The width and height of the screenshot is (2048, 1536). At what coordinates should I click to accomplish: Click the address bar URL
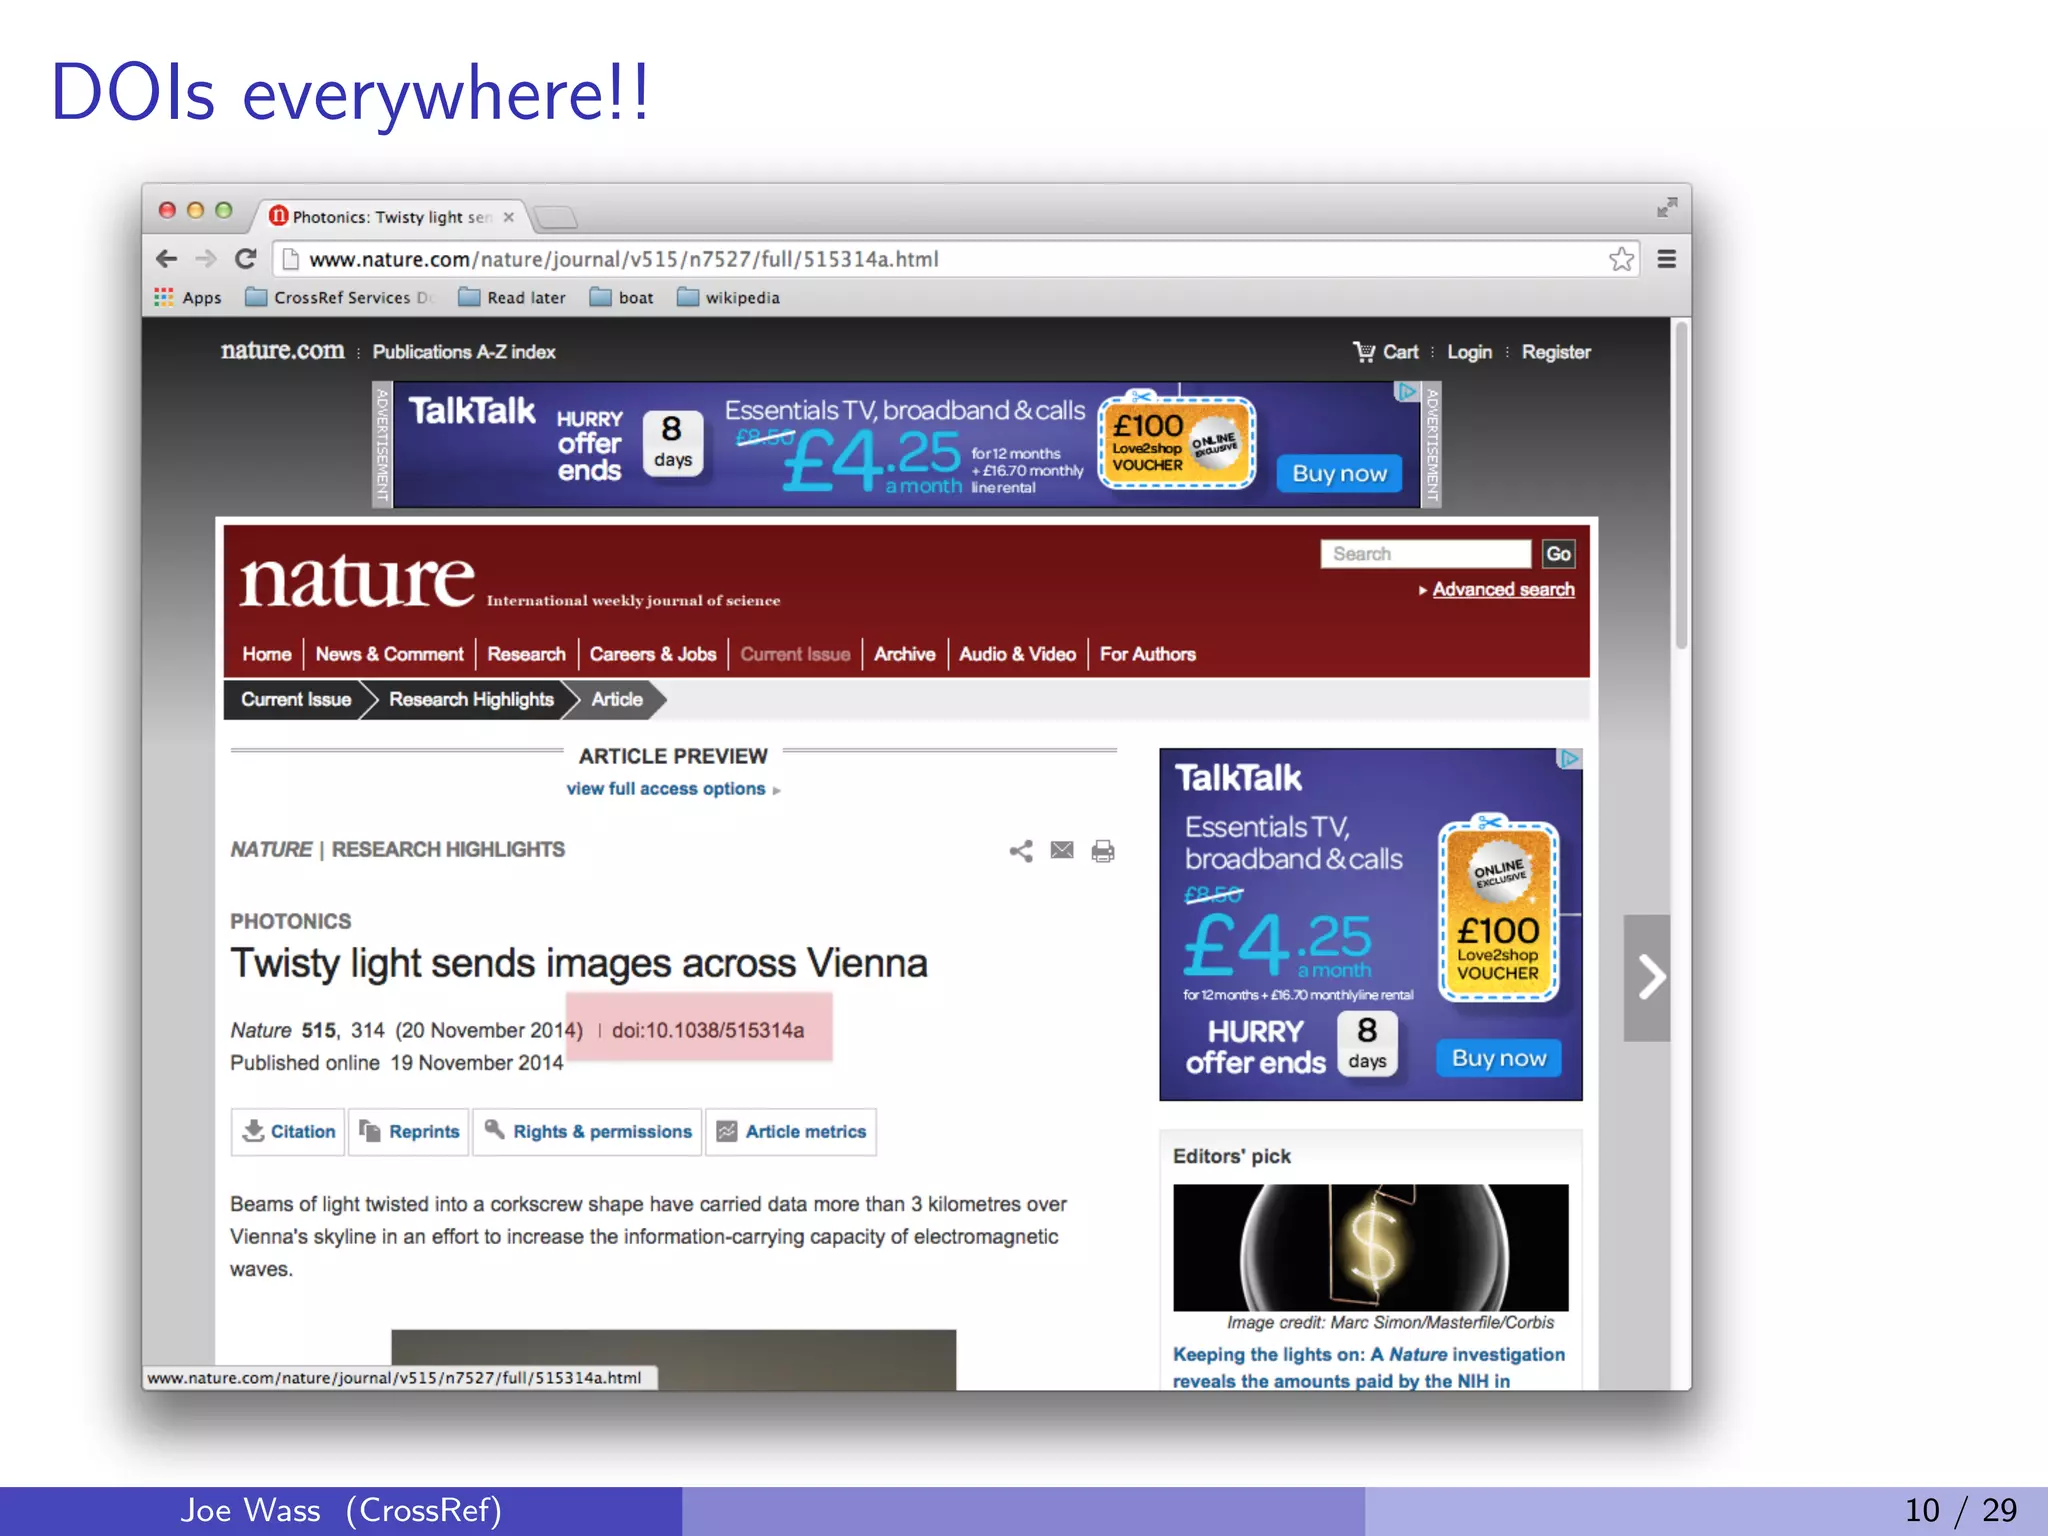624,260
